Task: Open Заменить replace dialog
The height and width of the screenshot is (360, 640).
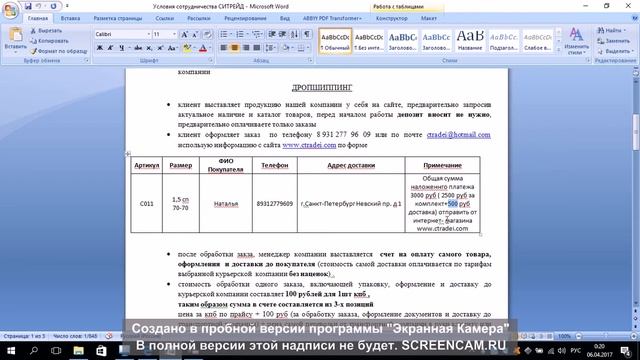Action: [x=613, y=41]
